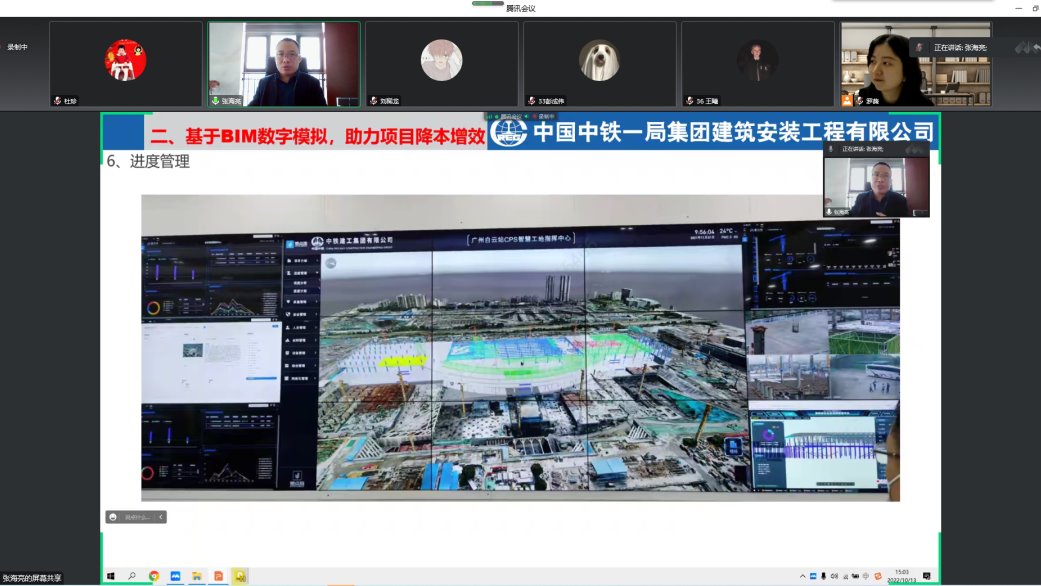Open Google Chrome from the shared taskbar

click(154, 576)
